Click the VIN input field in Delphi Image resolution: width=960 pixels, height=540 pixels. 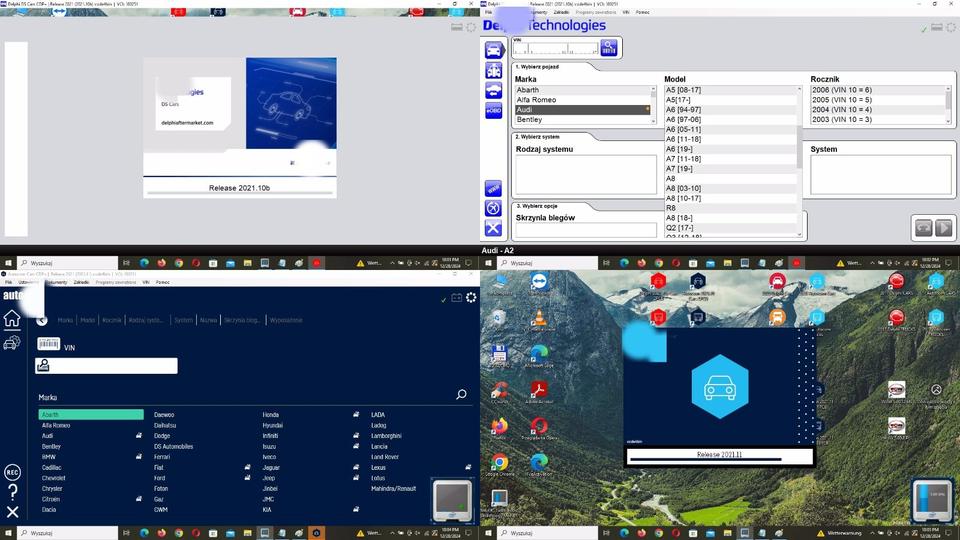click(x=556, y=48)
